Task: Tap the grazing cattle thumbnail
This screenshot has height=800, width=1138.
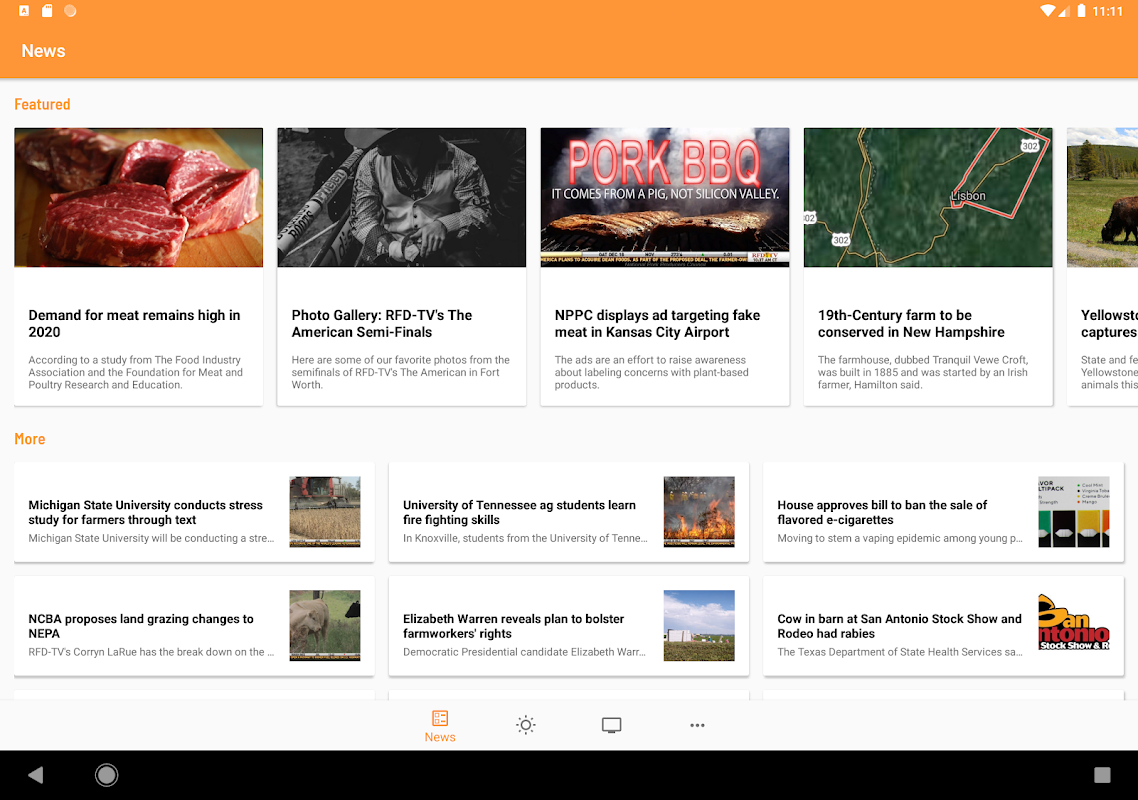Action: coord(325,626)
